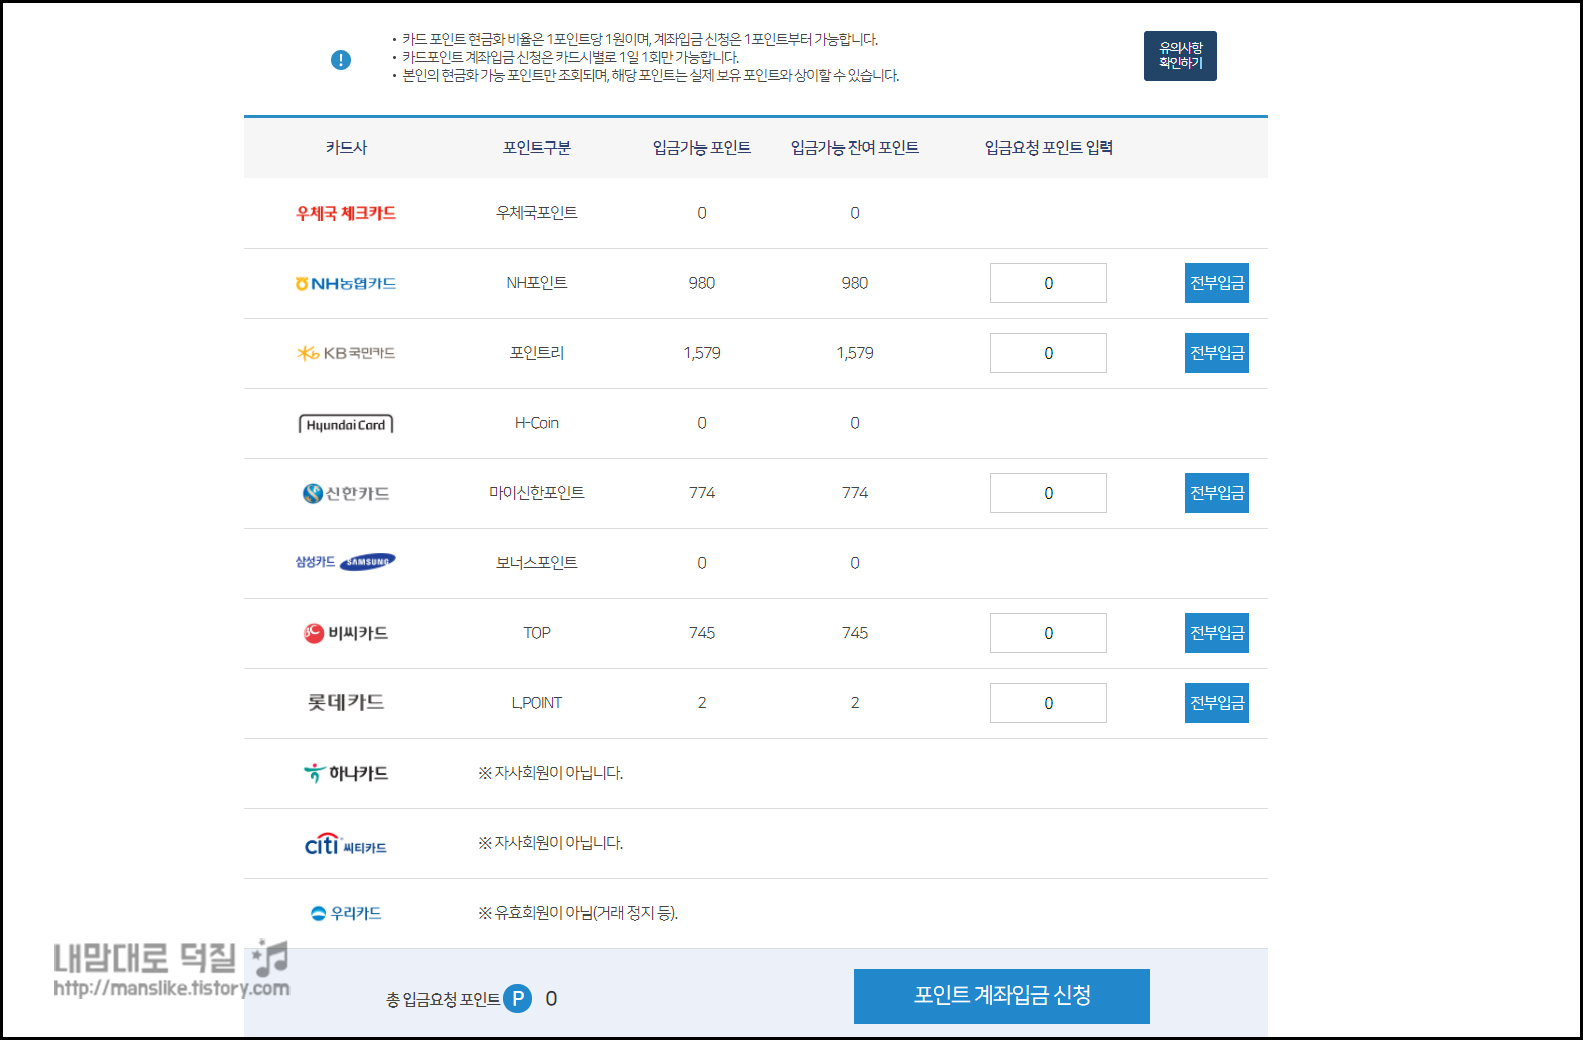Screen dimensions: 1583x1040
Task: Click the 포인트구분 column header
Action: pyautogui.click(x=537, y=148)
